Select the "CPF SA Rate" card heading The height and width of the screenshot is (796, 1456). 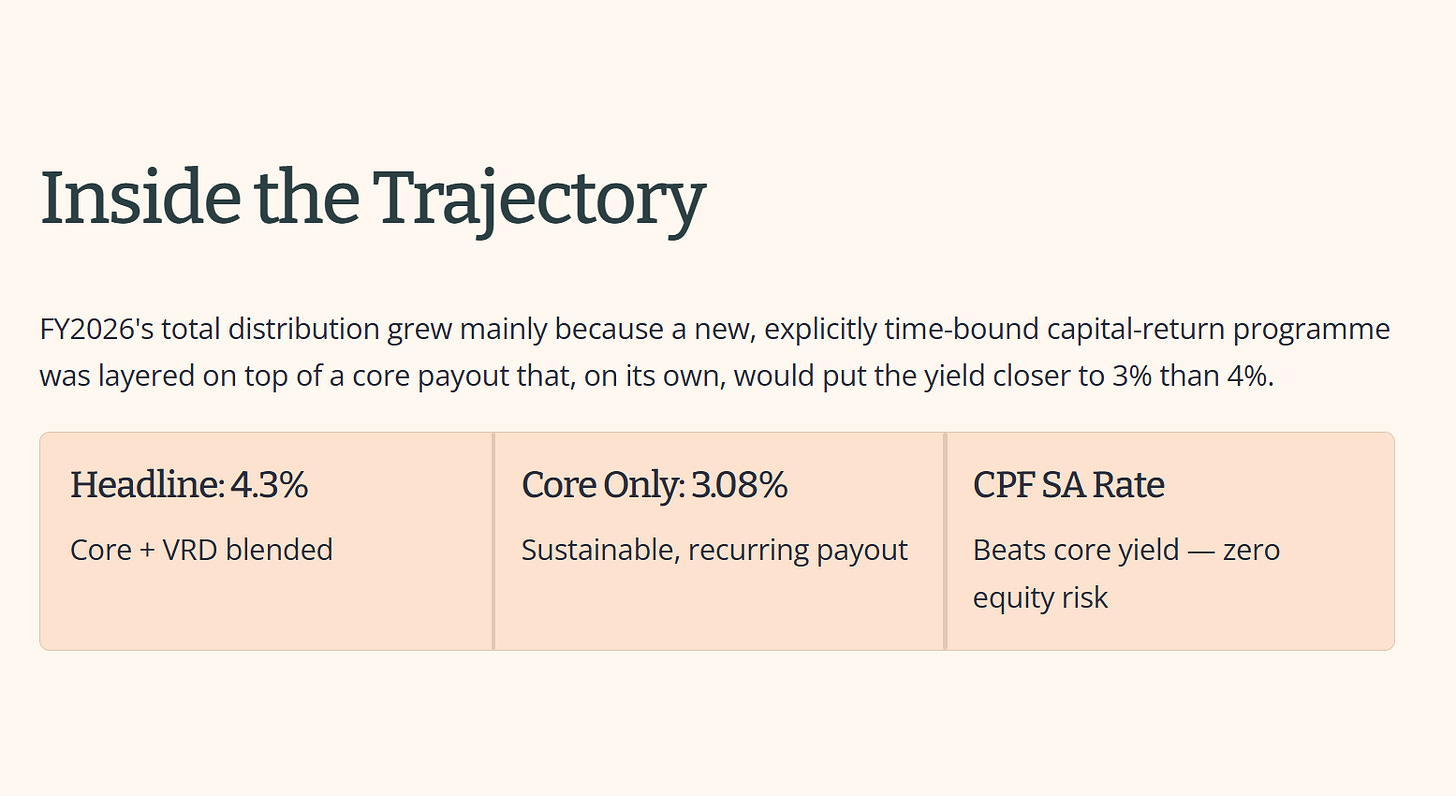tap(1069, 485)
